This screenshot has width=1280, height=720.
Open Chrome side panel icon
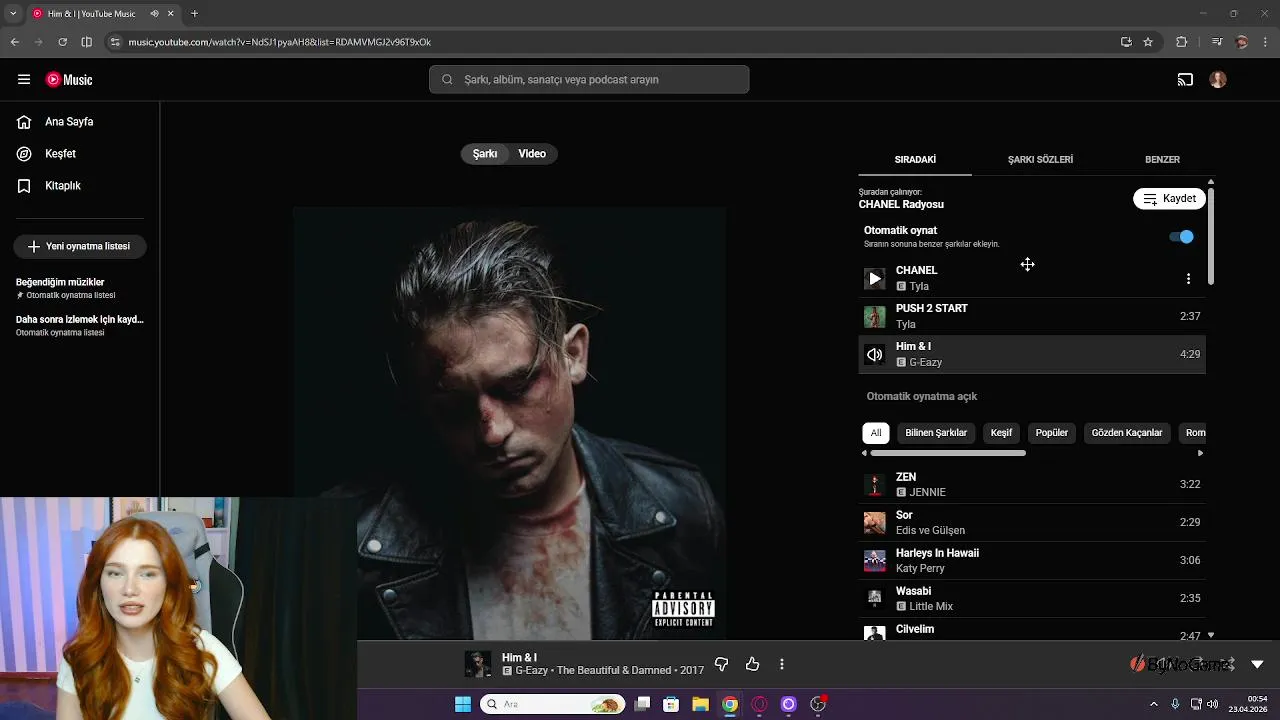point(87,42)
